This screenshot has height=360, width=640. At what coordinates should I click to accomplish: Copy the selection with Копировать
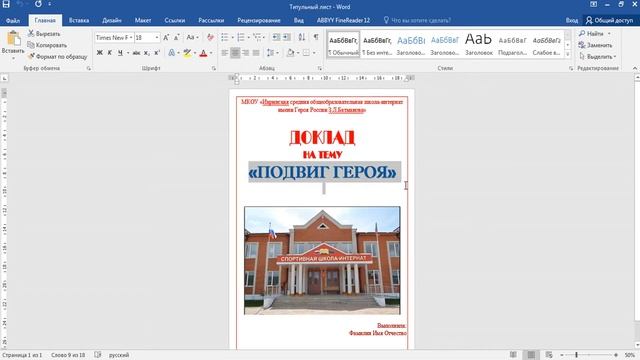coord(47,45)
